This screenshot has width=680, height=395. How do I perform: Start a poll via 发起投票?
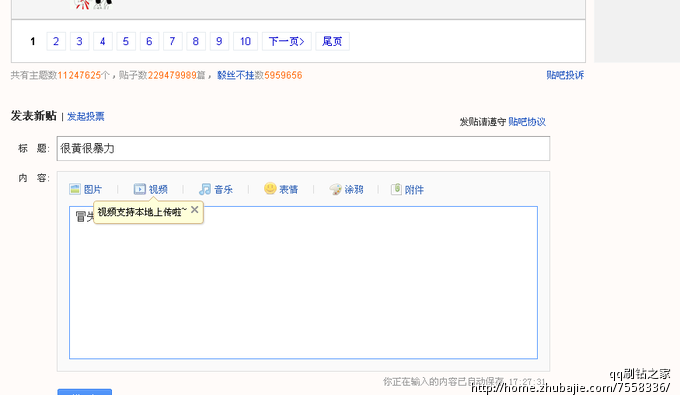tap(86, 116)
